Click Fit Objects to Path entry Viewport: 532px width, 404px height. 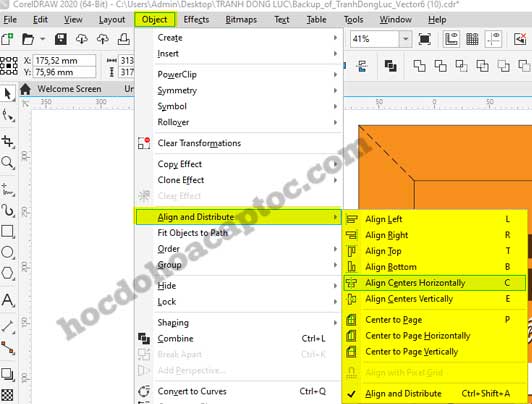pyautogui.click(x=239, y=233)
